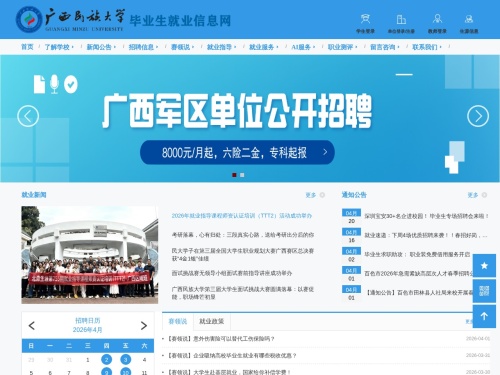
Task: Open the 面试挑战赛无领导小组 news article
Action: pyautogui.click(x=232, y=273)
